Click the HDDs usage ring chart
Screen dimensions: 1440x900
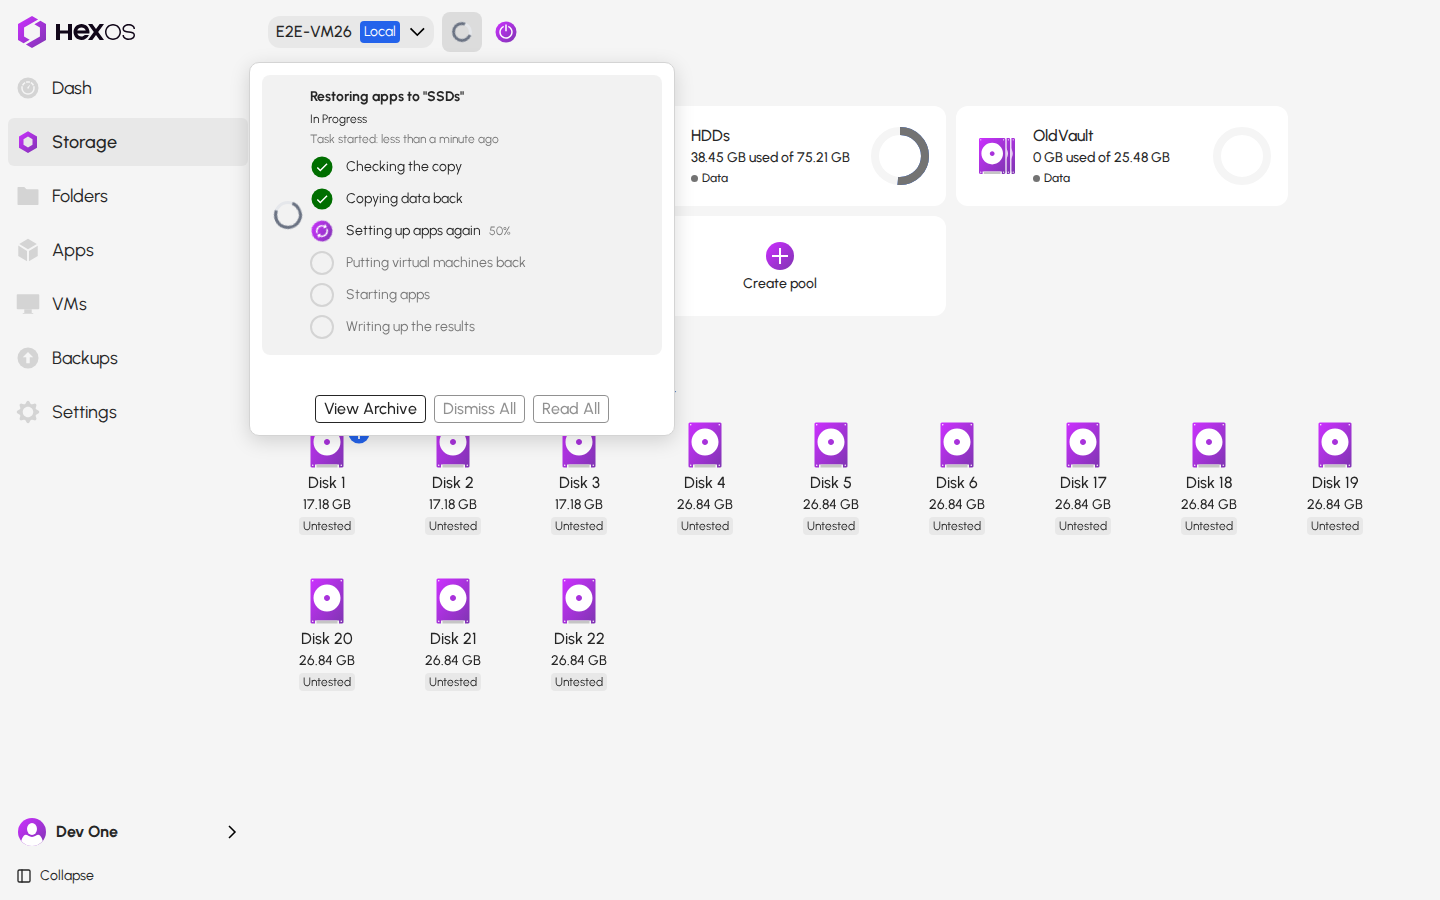900,156
